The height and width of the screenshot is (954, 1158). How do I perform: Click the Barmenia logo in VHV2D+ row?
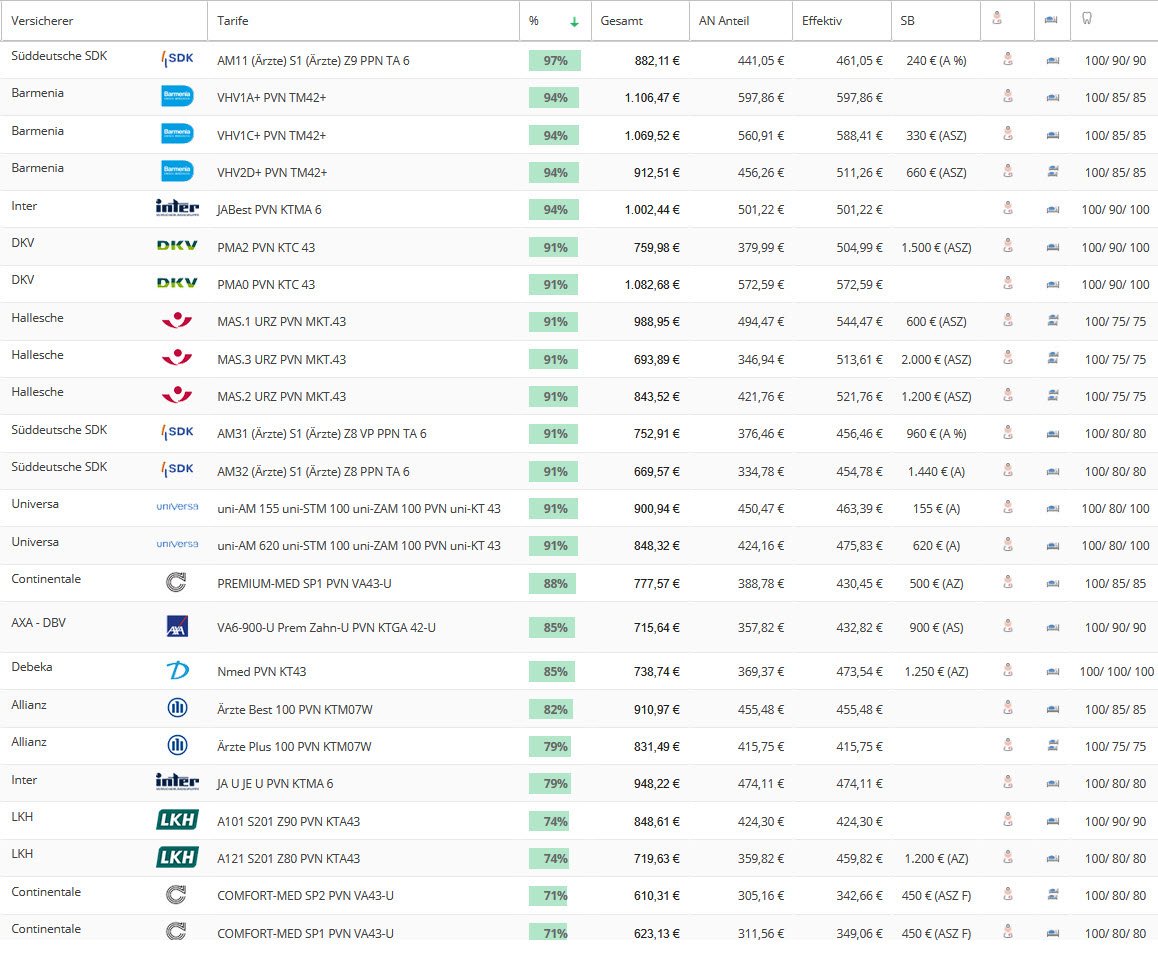coord(177,172)
